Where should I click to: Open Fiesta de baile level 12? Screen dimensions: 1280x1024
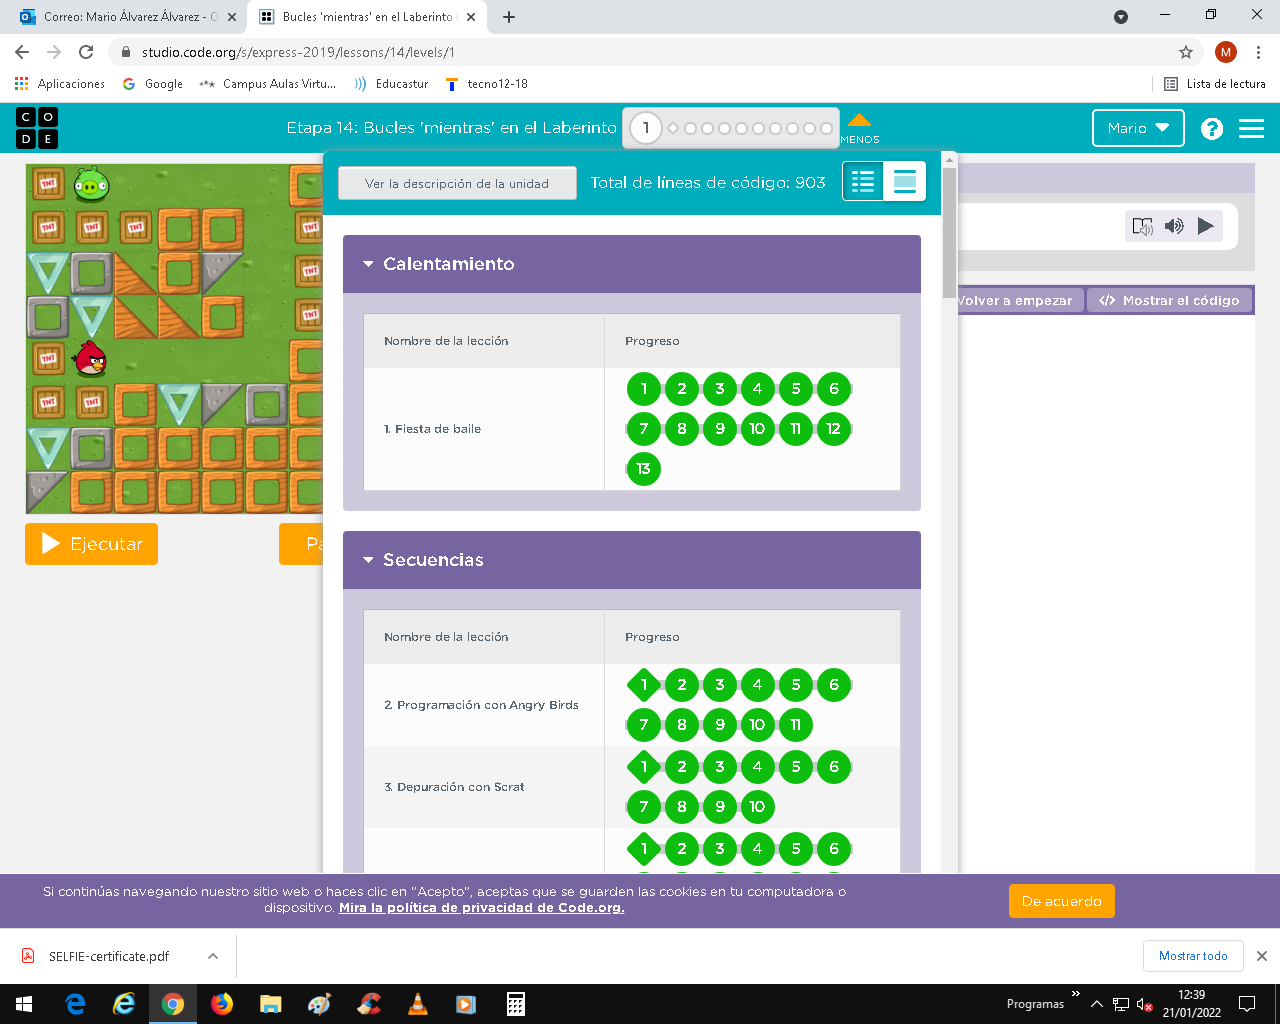(834, 429)
